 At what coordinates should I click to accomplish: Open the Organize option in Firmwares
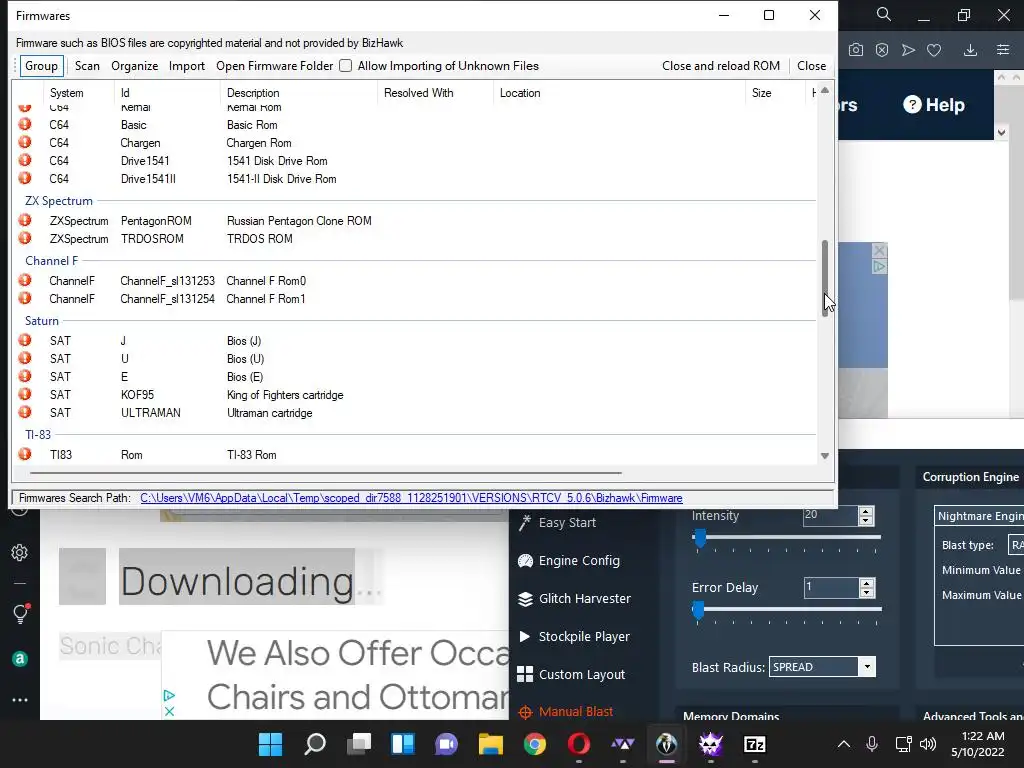pyautogui.click(x=135, y=66)
